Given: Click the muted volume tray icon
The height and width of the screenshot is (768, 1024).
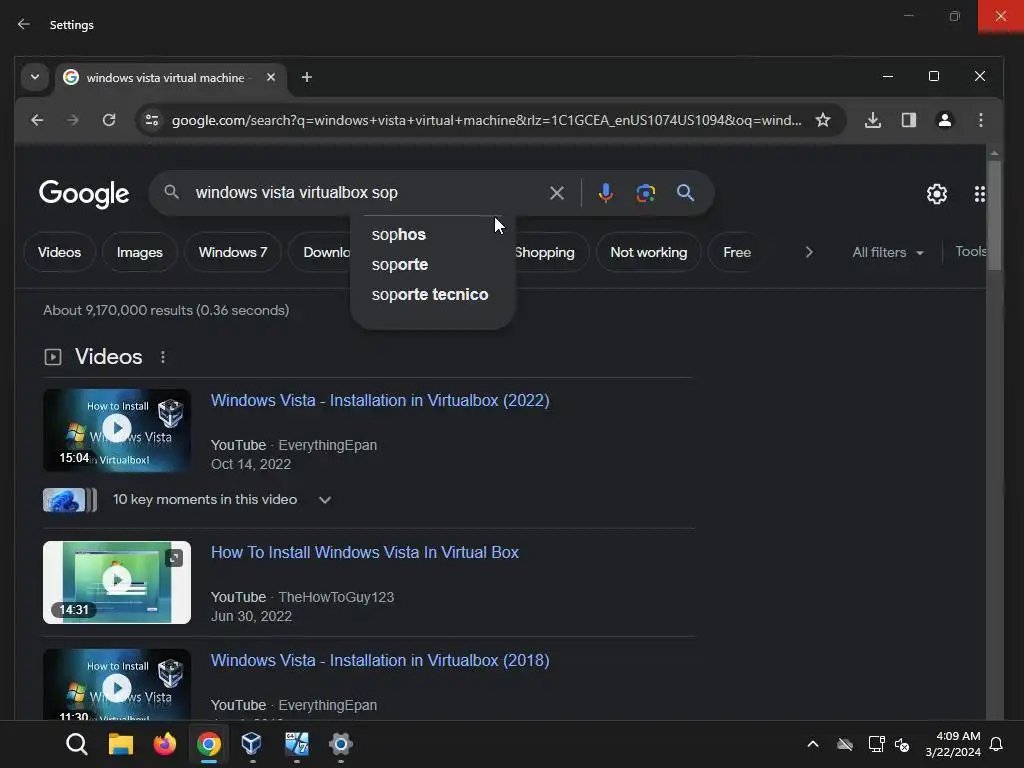Looking at the screenshot, I should (902, 744).
